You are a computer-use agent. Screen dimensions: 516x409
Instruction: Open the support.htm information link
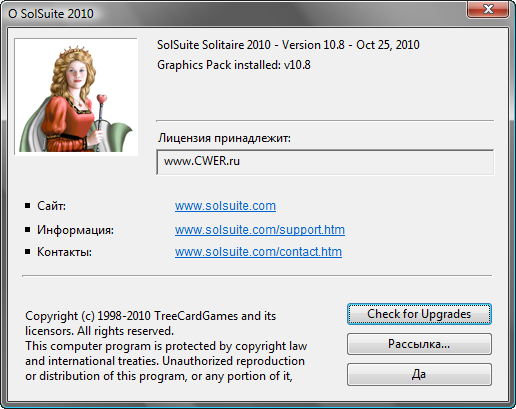tap(260, 230)
